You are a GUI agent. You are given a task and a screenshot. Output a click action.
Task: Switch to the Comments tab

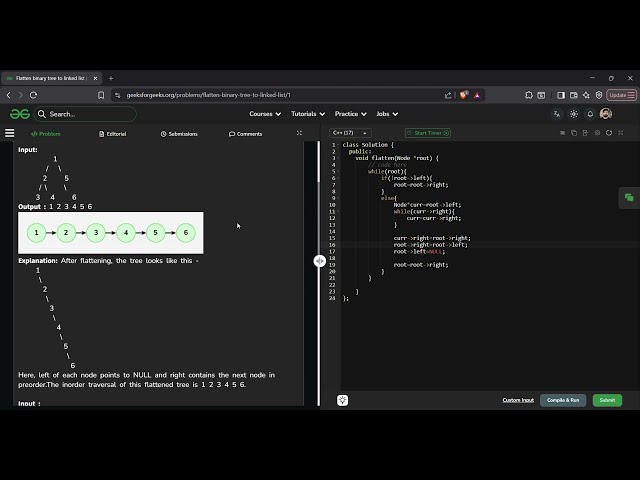(x=245, y=134)
